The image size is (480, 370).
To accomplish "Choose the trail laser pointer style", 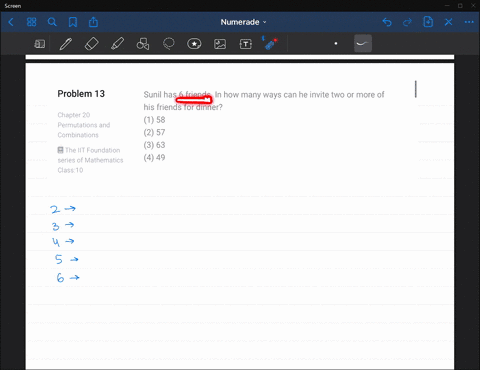I will [363, 43].
